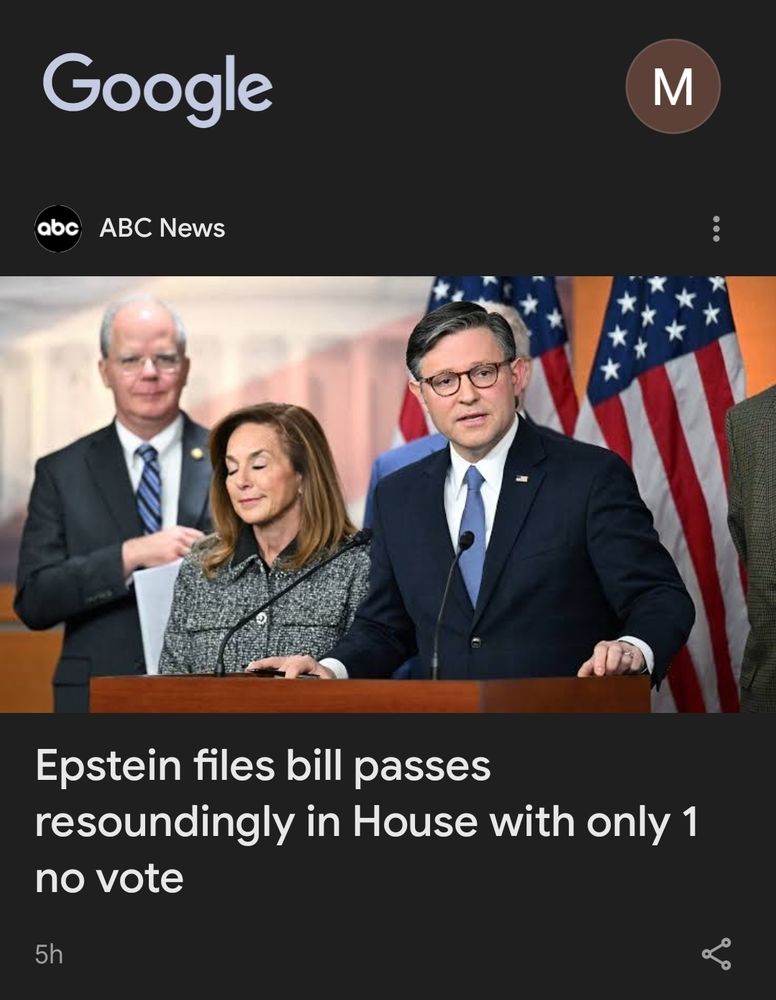Open the M profile account avatar
The image size is (776, 1000).
click(673, 86)
